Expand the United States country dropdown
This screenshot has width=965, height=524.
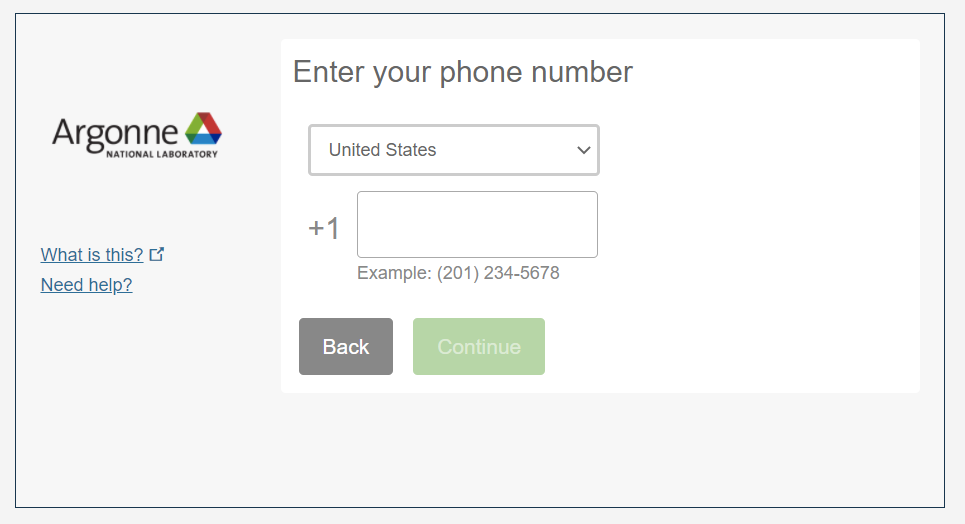point(454,150)
